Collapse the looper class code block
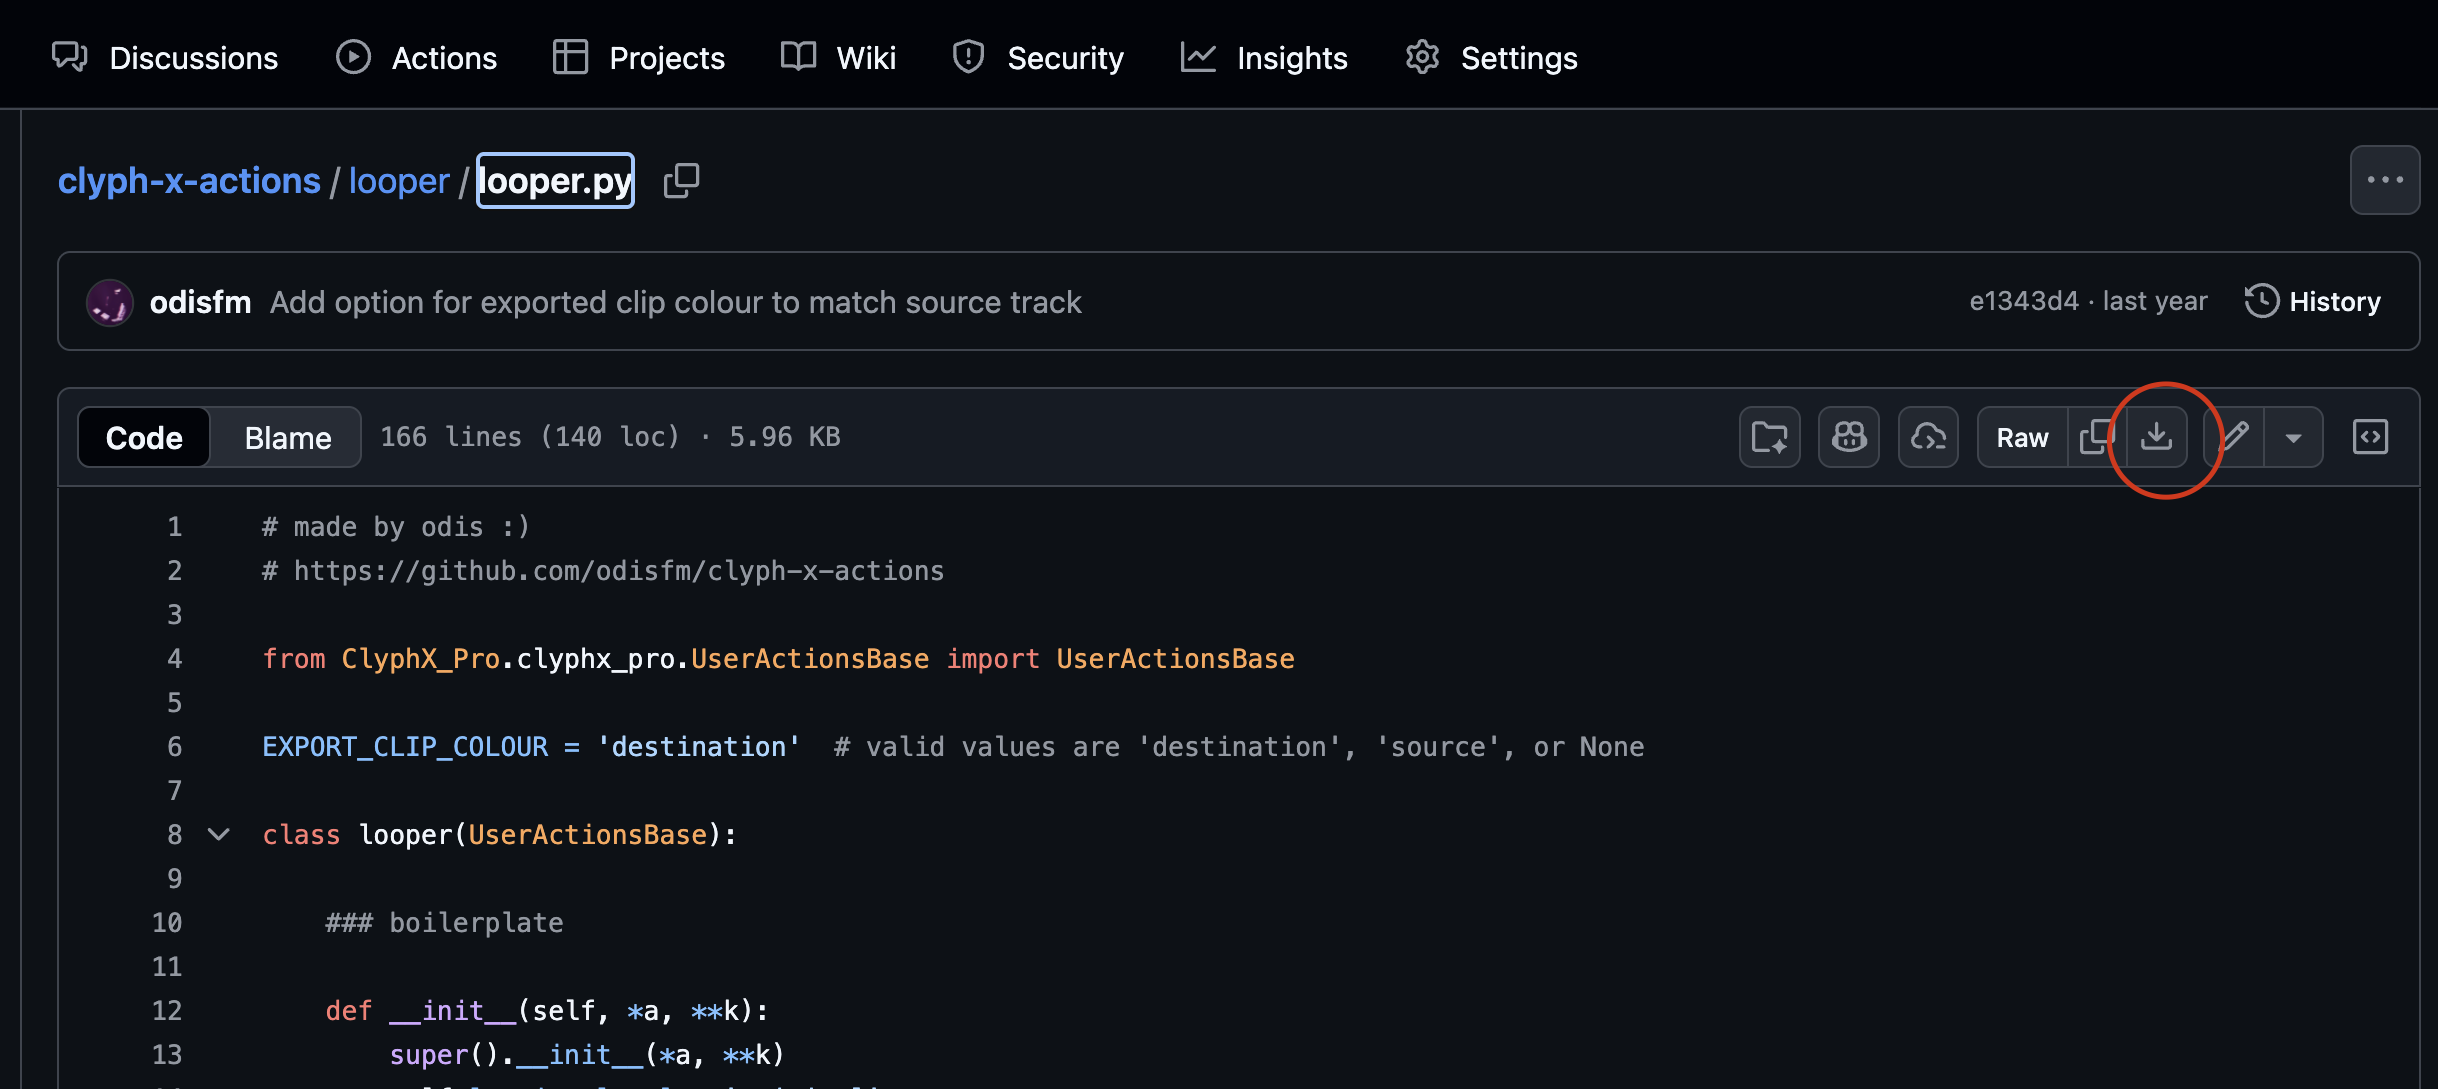The image size is (2438, 1089). (219, 834)
